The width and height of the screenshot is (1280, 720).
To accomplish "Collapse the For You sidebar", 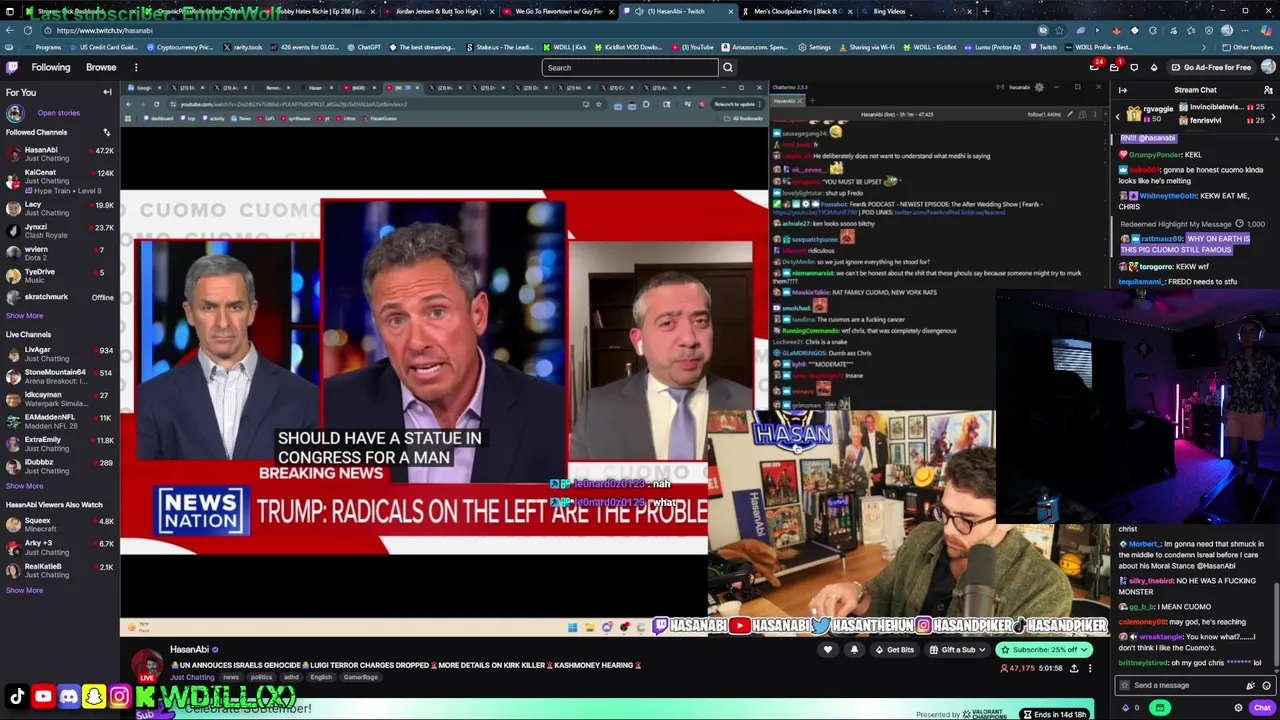I will (x=107, y=92).
